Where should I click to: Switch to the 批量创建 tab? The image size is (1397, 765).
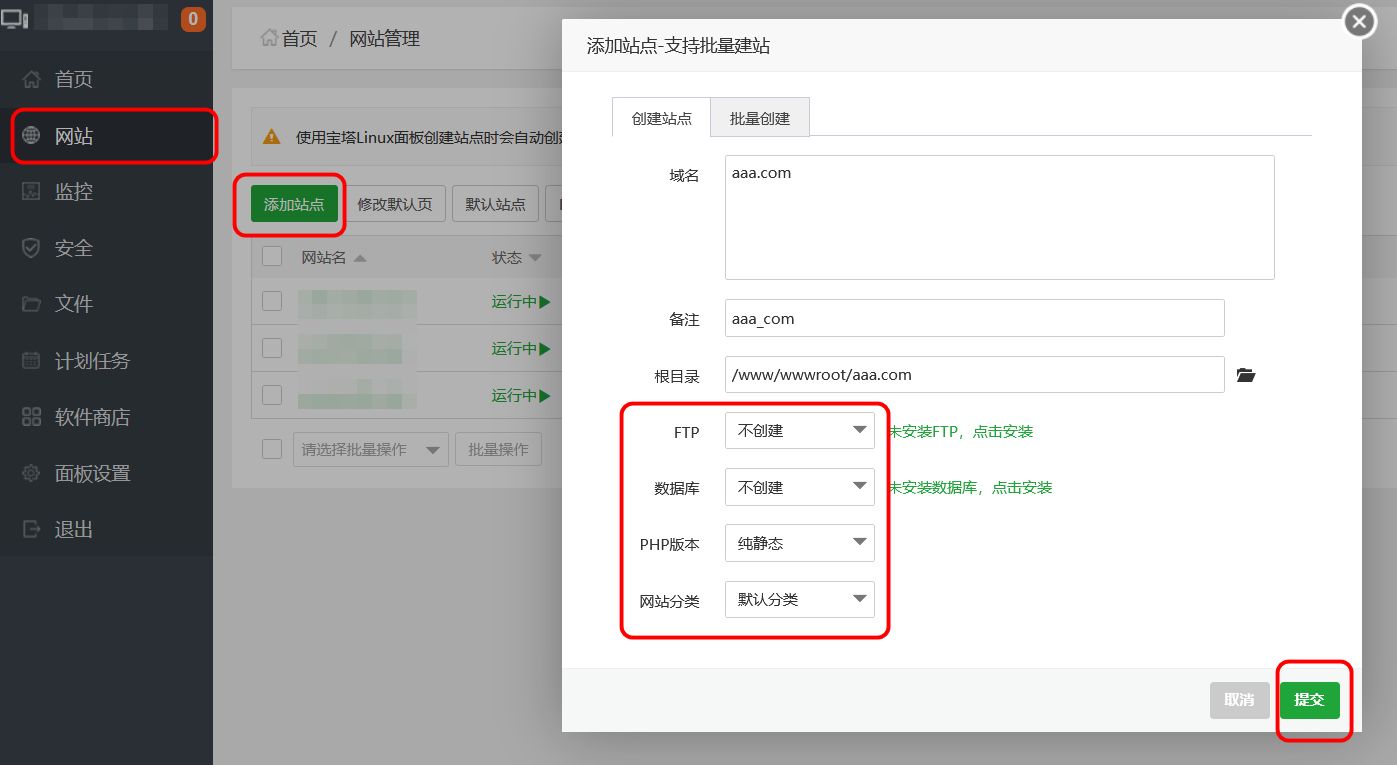(x=759, y=118)
